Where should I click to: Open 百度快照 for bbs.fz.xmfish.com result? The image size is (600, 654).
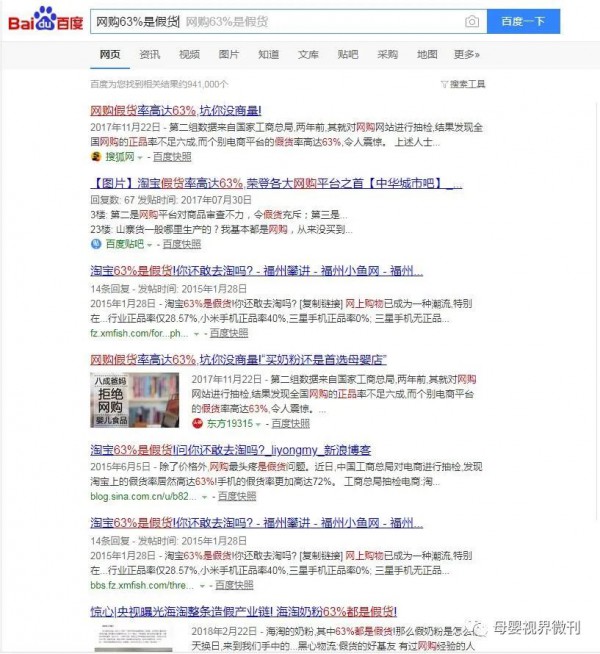click(x=234, y=585)
